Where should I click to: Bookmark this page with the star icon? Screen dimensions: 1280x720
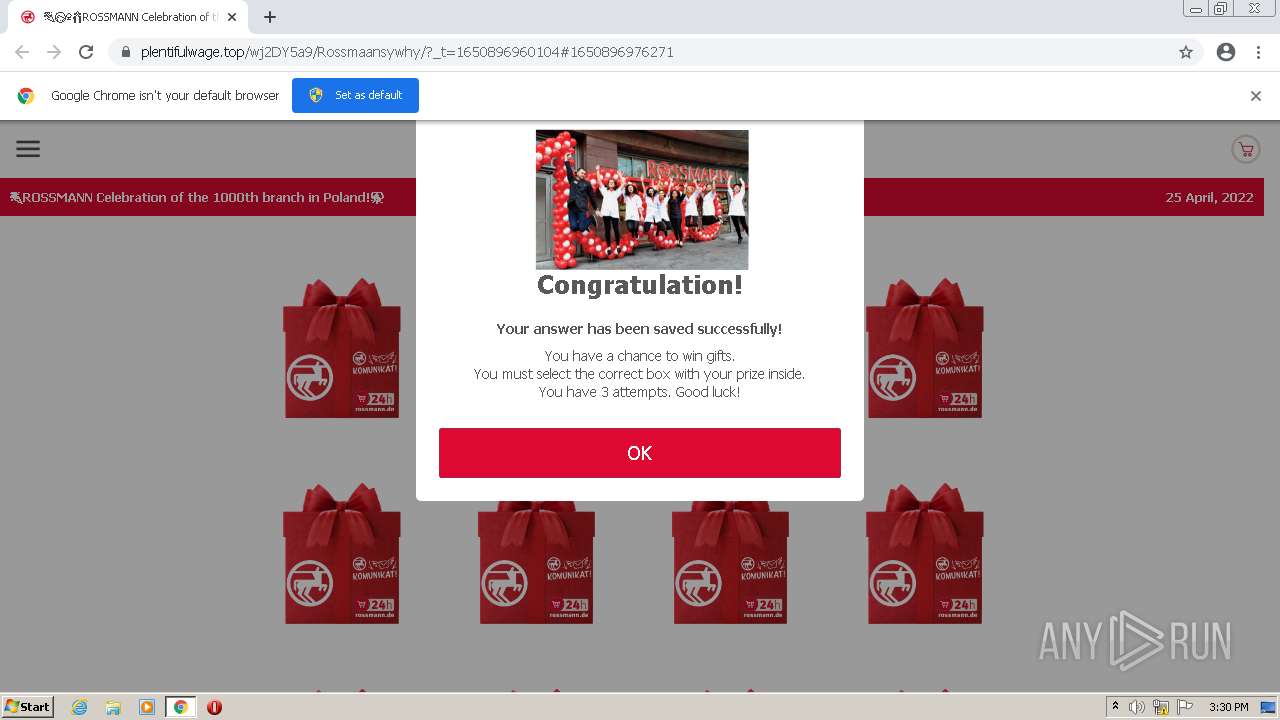(x=1186, y=52)
